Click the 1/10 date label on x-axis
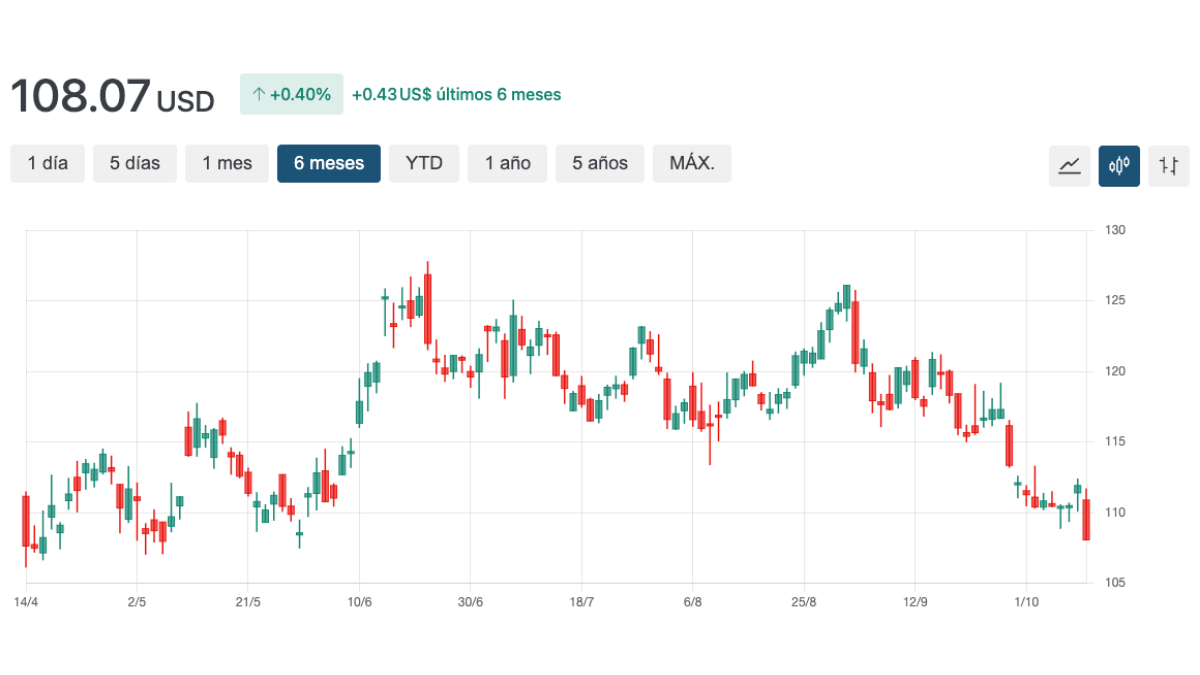The width and height of the screenshot is (1200, 675). (1026, 602)
